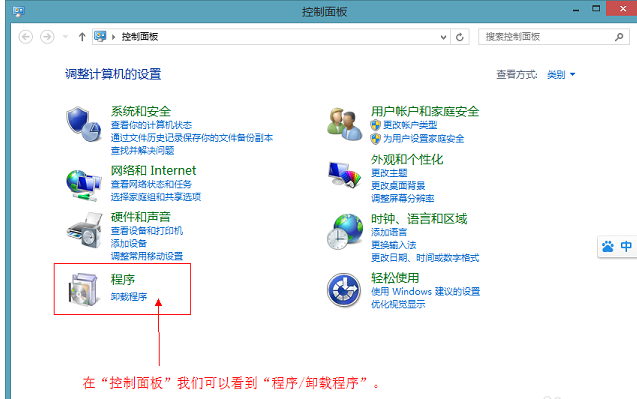Click the 更改帐户类型 link

click(x=410, y=125)
